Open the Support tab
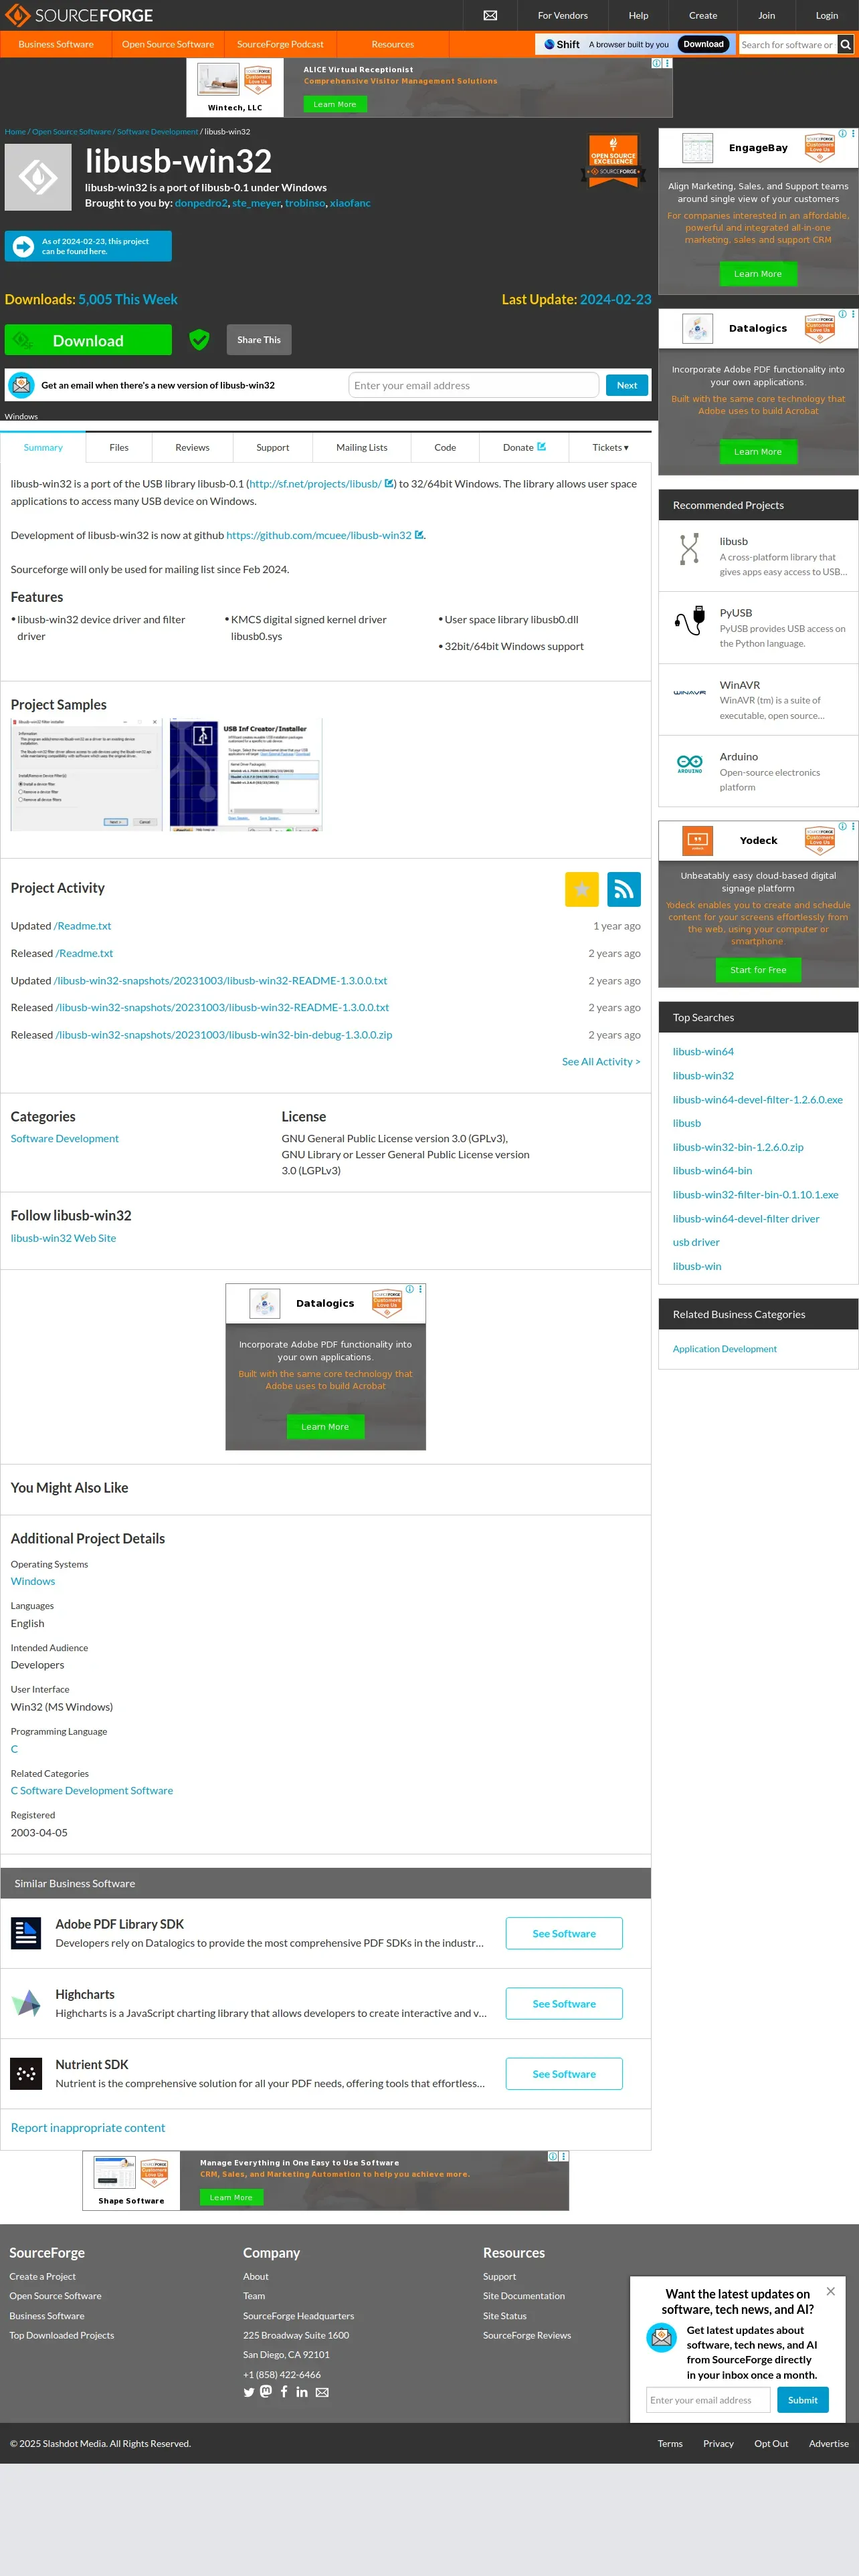 (x=272, y=448)
